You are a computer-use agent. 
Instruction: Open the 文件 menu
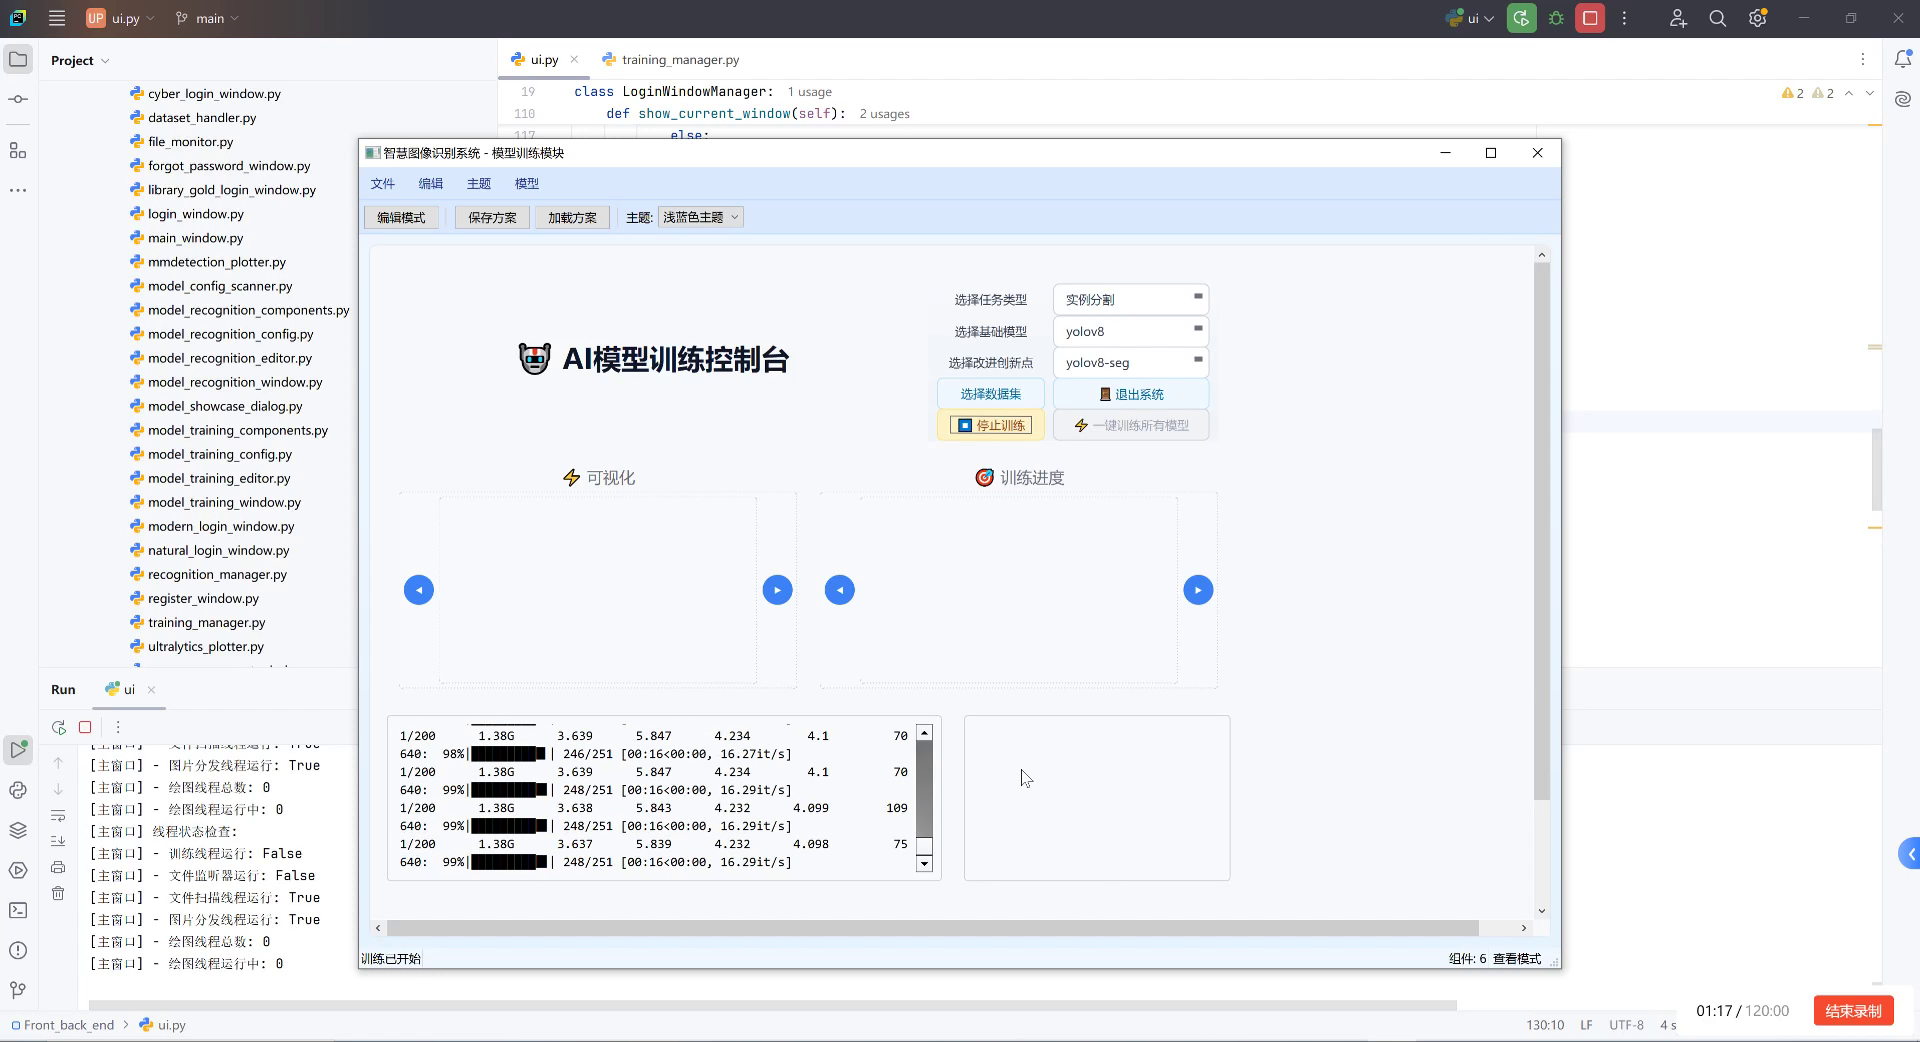[383, 183]
